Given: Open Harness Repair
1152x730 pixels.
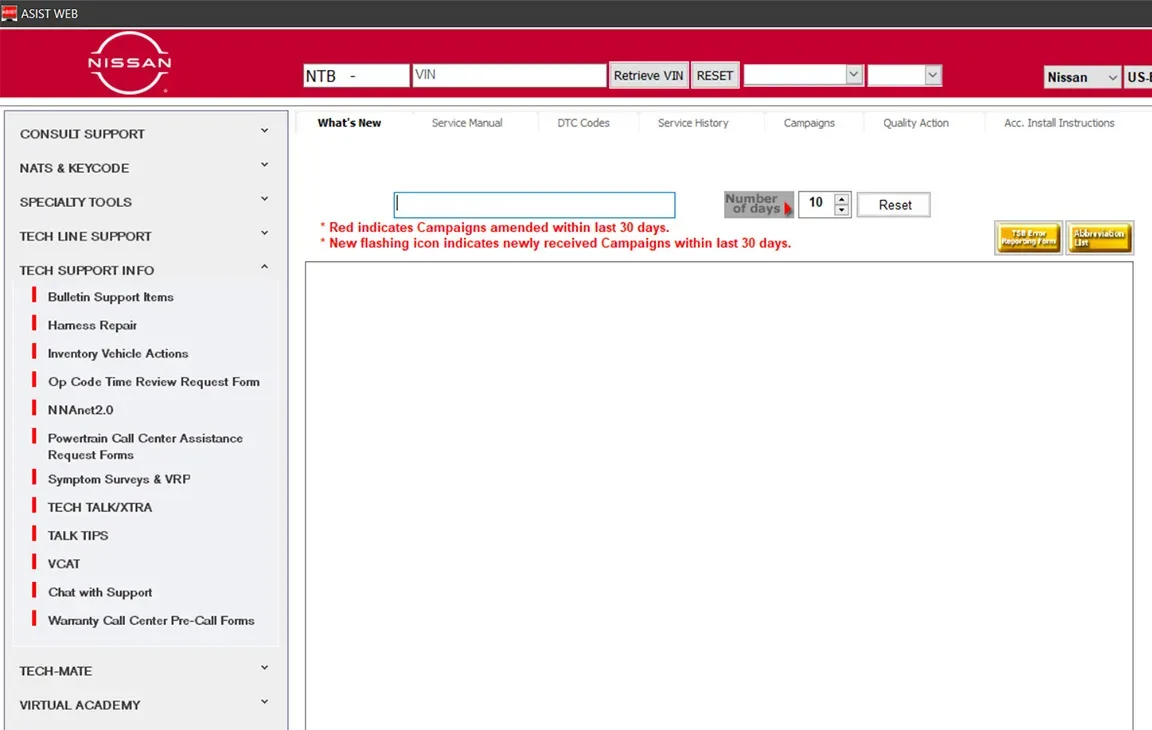Looking at the screenshot, I should [x=92, y=325].
